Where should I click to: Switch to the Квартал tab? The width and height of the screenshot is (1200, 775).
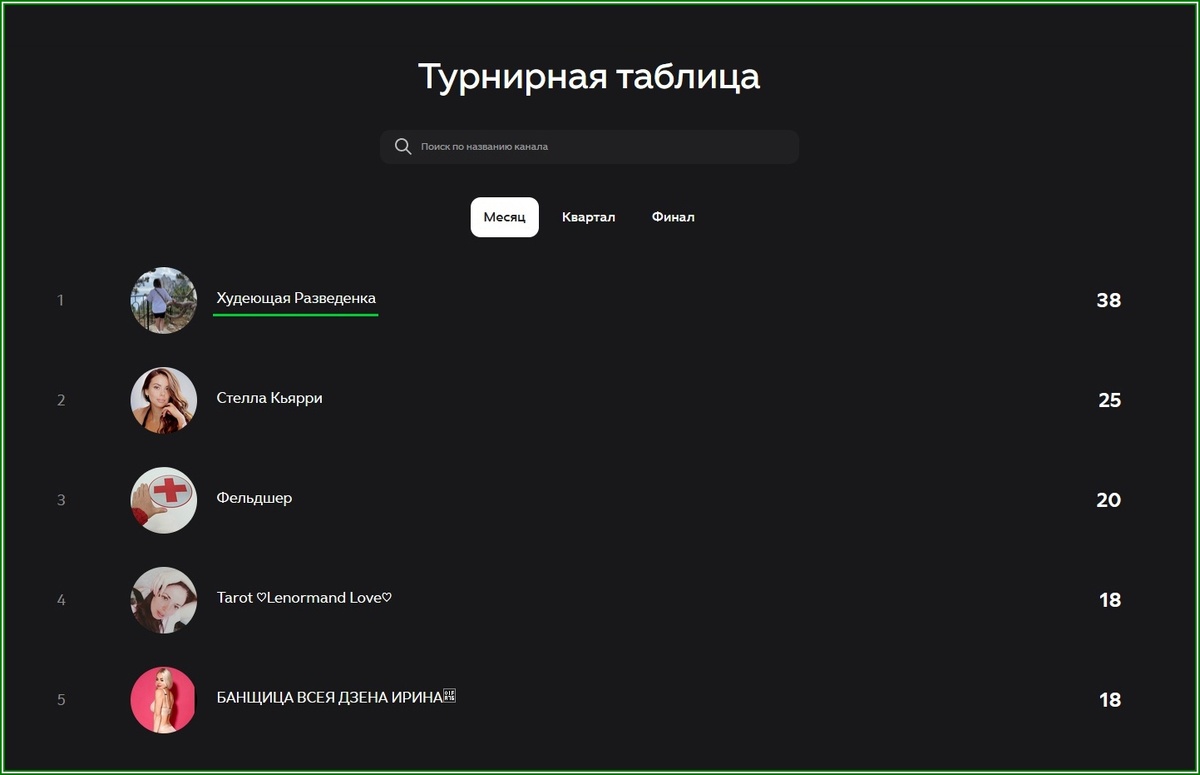(589, 217)
